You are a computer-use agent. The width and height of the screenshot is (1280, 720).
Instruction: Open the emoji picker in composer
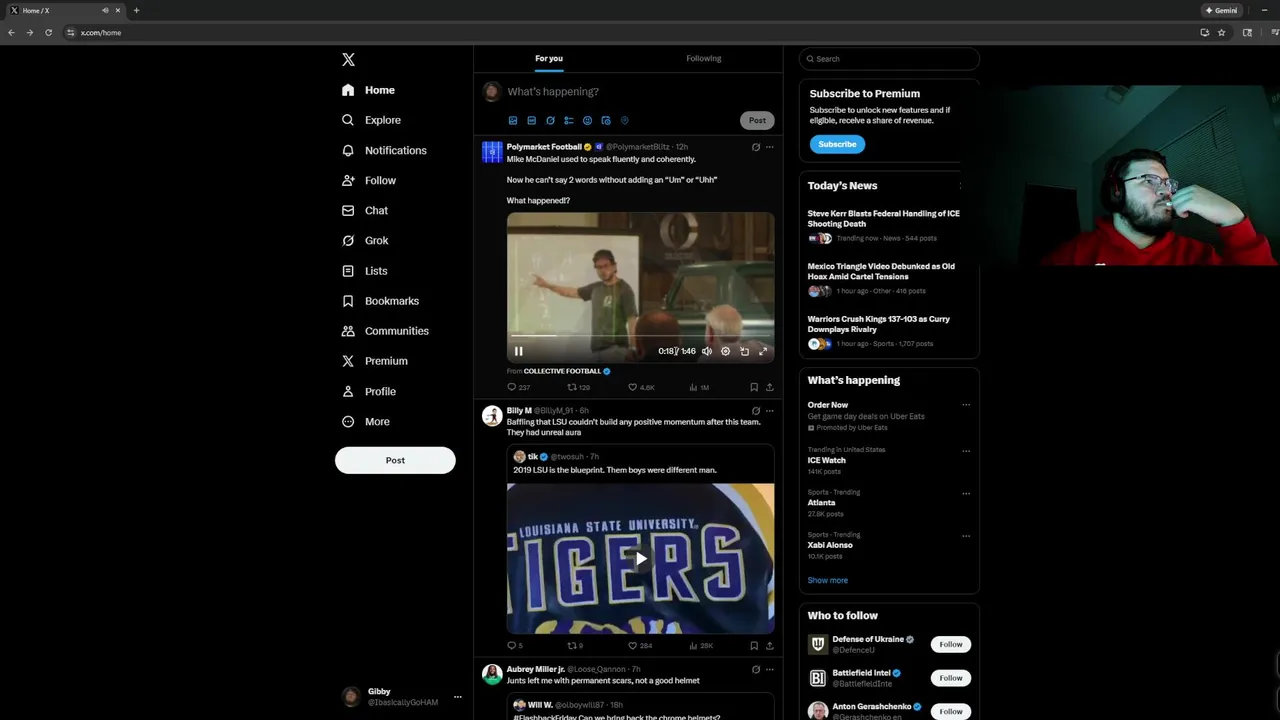tap(587, 120)
